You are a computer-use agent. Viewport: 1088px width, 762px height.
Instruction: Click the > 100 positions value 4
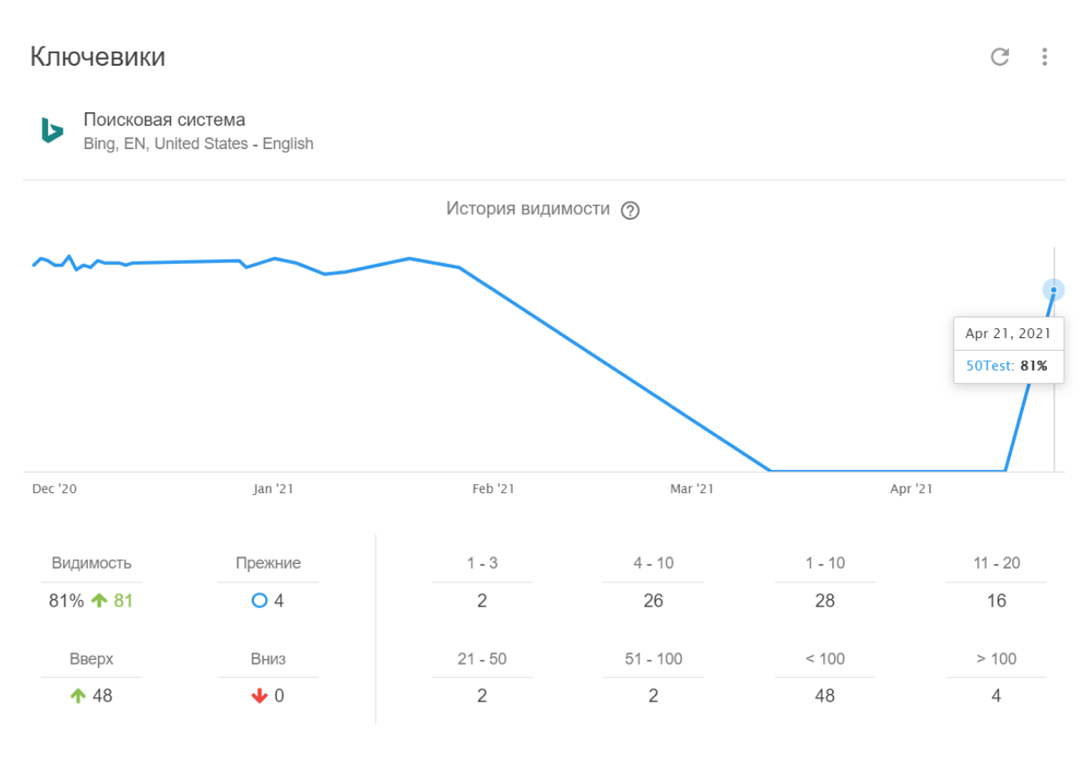pos(996,696)
